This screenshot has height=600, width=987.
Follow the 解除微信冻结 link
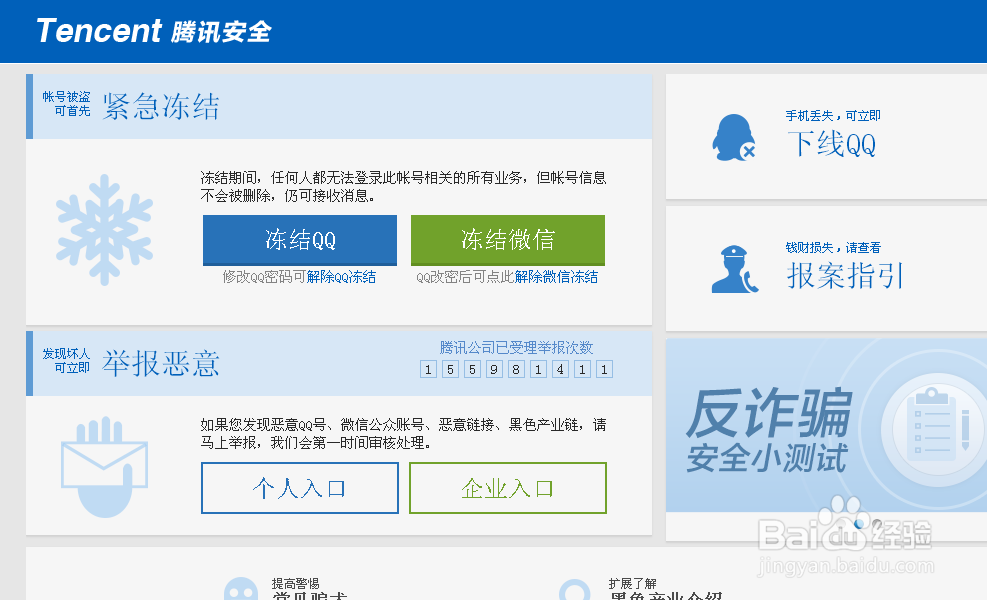[556, 277]
